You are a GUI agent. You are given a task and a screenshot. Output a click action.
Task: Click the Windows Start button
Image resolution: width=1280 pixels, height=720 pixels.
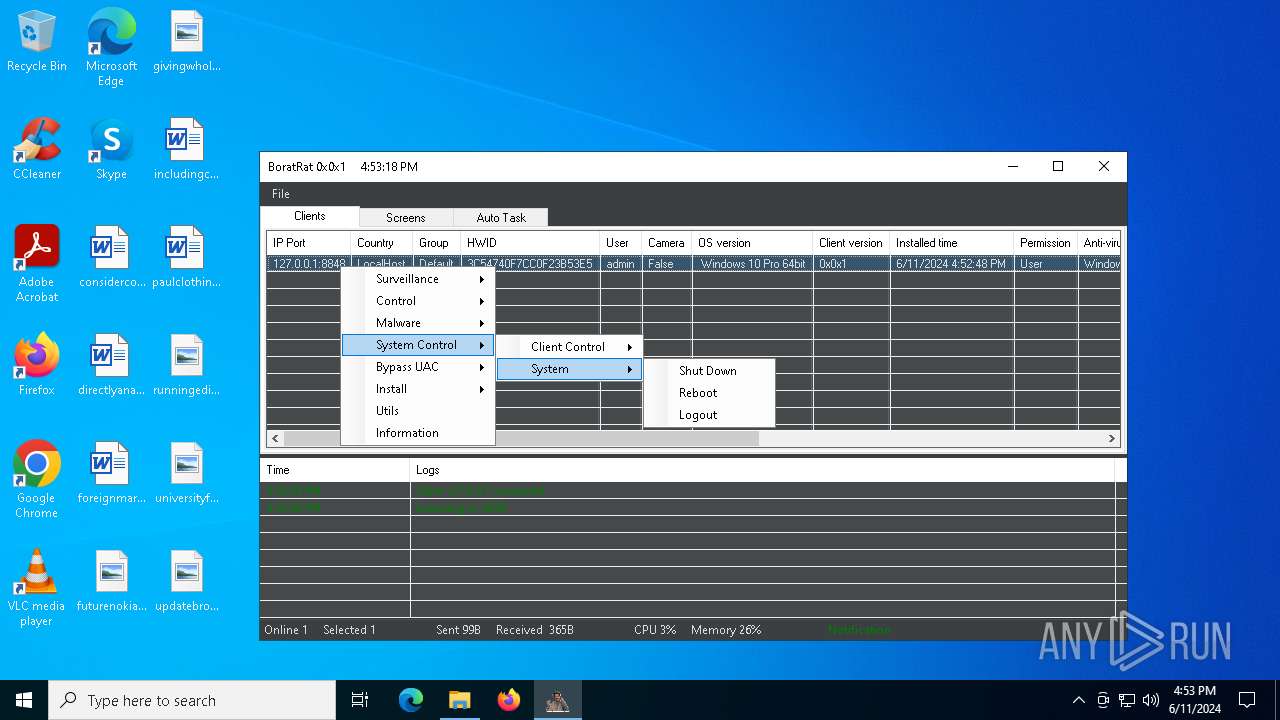point(24,700)
